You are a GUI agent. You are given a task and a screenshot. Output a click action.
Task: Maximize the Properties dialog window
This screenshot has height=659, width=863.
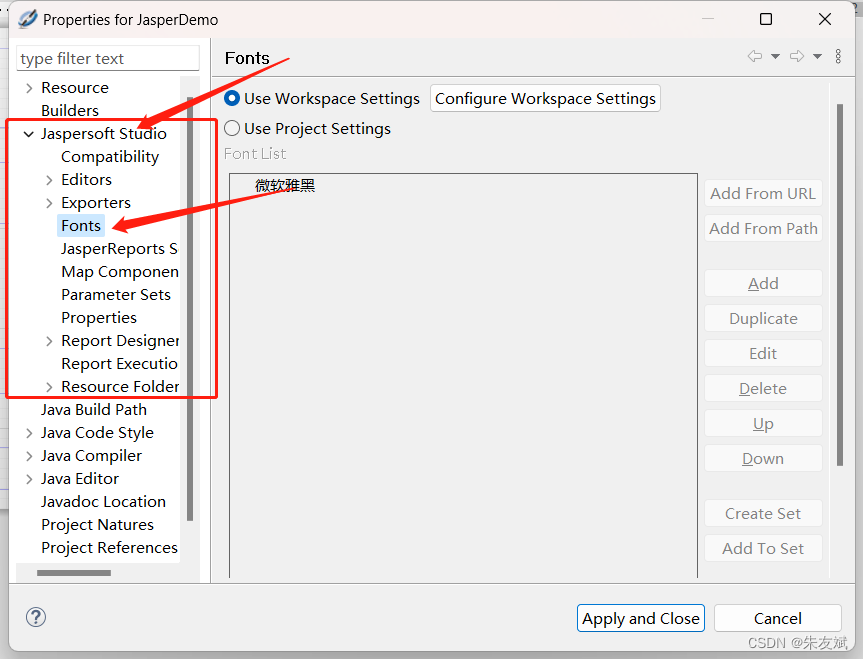coord(766,19)
